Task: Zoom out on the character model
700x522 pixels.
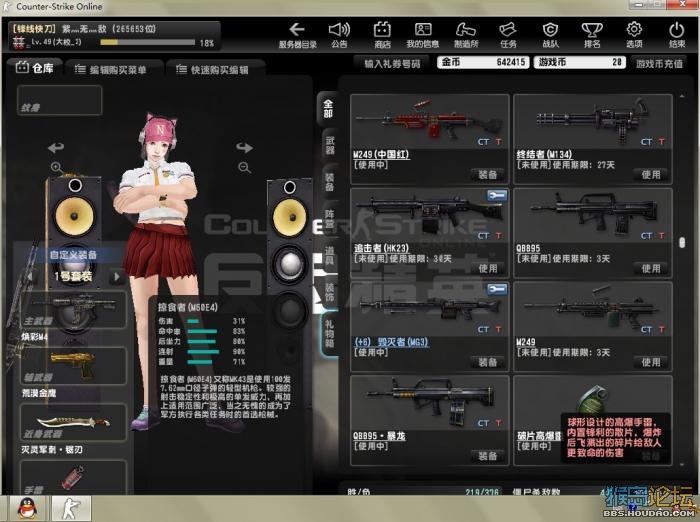Action: pyautogui.click(x=244, y=168)
